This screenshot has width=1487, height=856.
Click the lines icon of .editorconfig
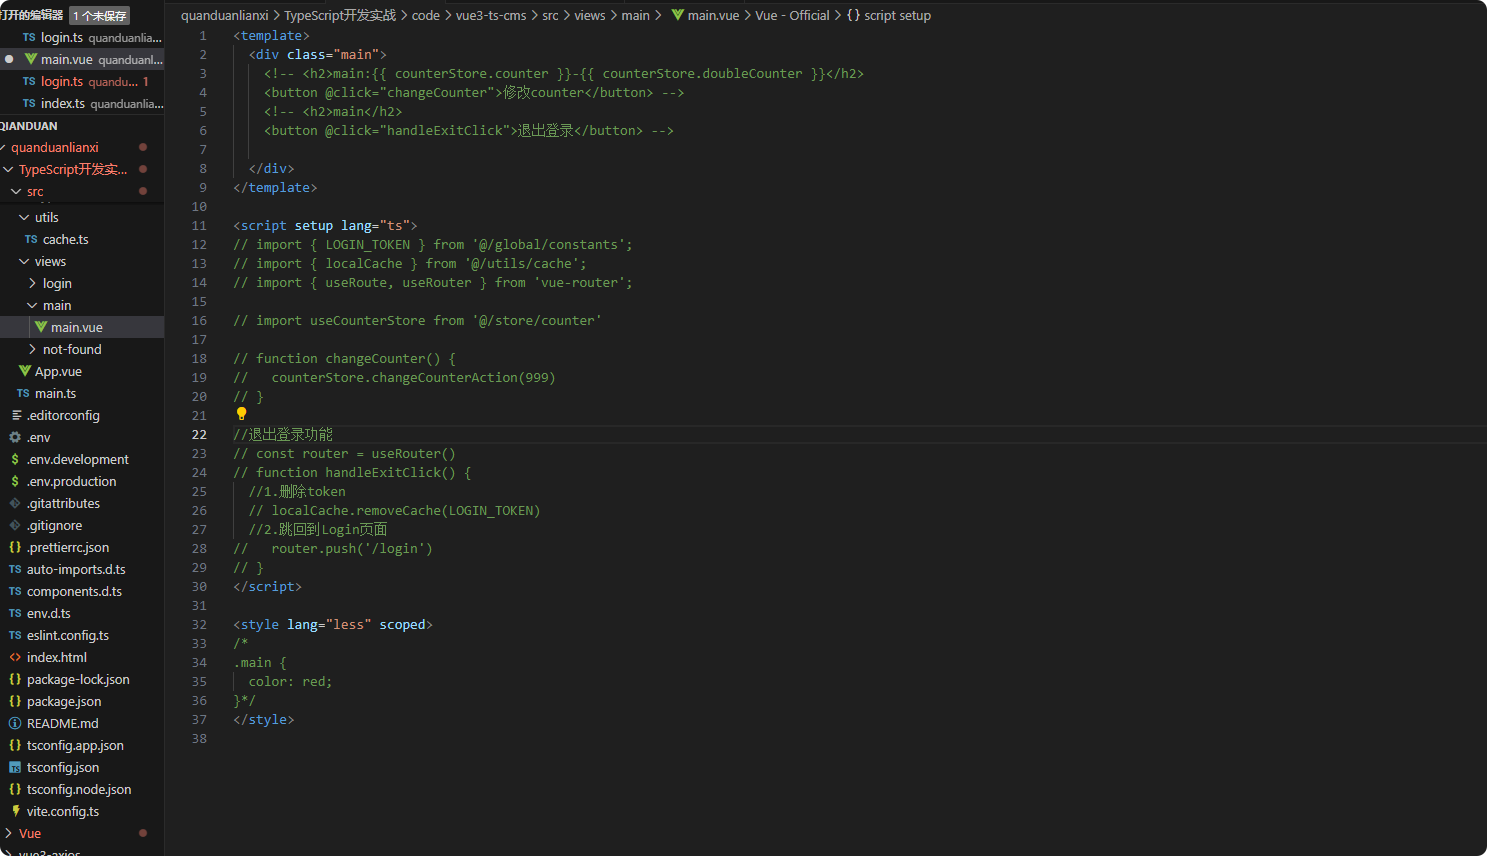[x=16, y=415]
